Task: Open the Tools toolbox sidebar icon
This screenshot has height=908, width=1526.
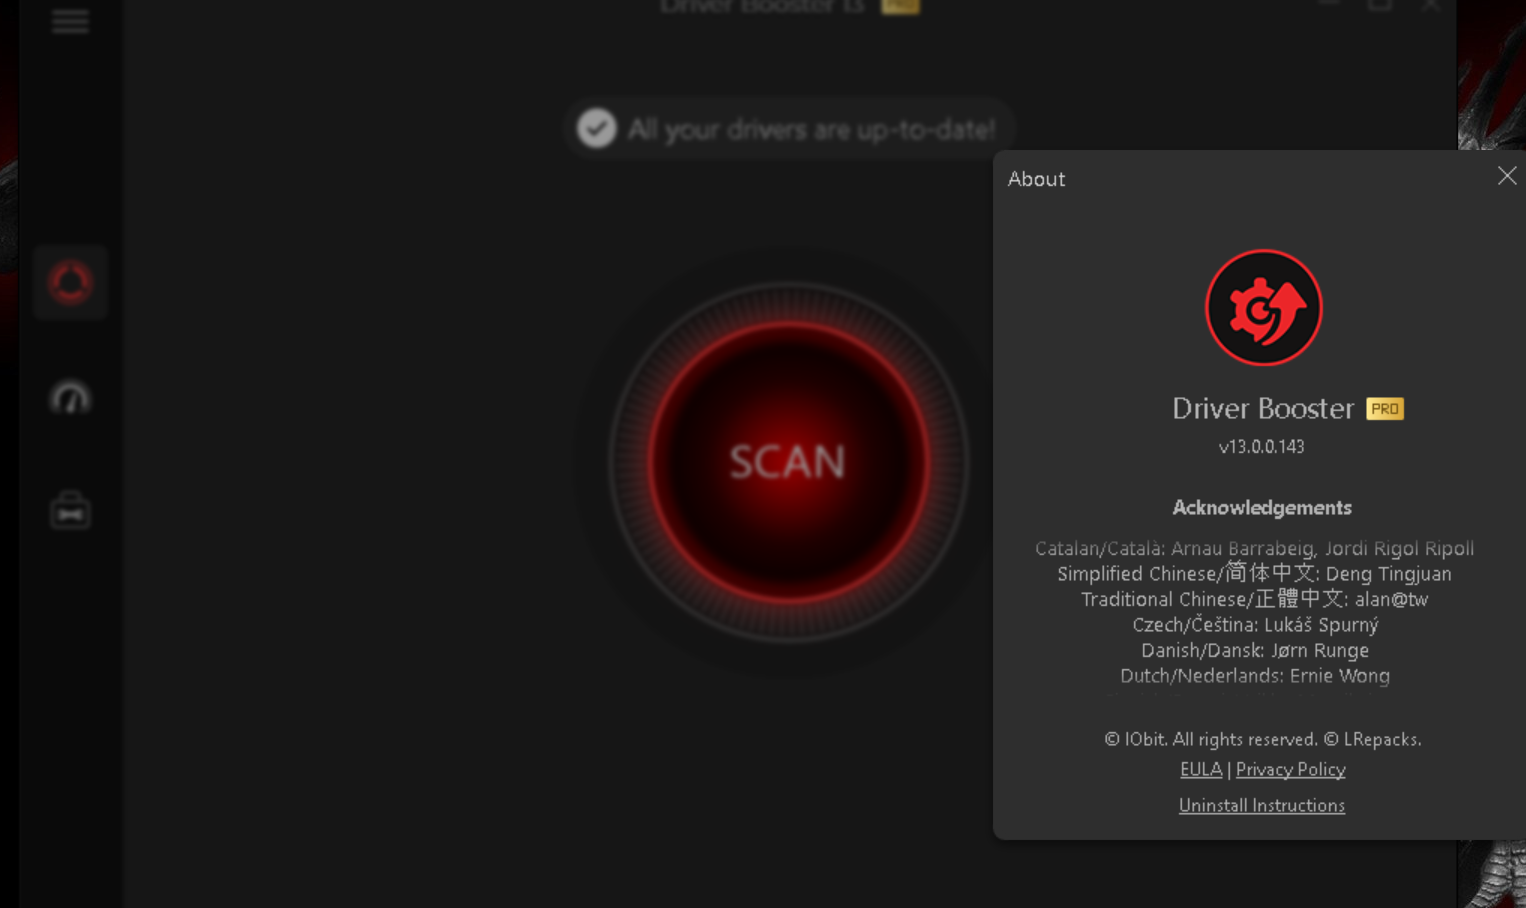Action: 70,510
